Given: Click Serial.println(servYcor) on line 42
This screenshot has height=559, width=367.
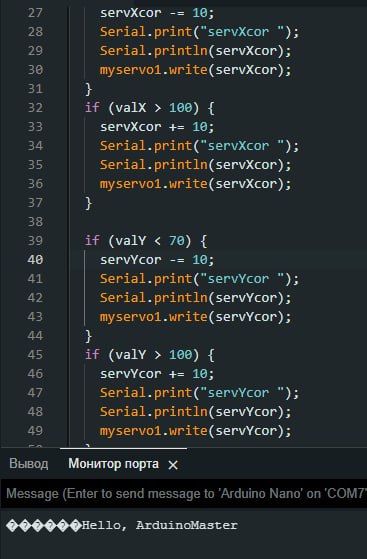Looking at the screenshot, I should [x=195, y=298].
